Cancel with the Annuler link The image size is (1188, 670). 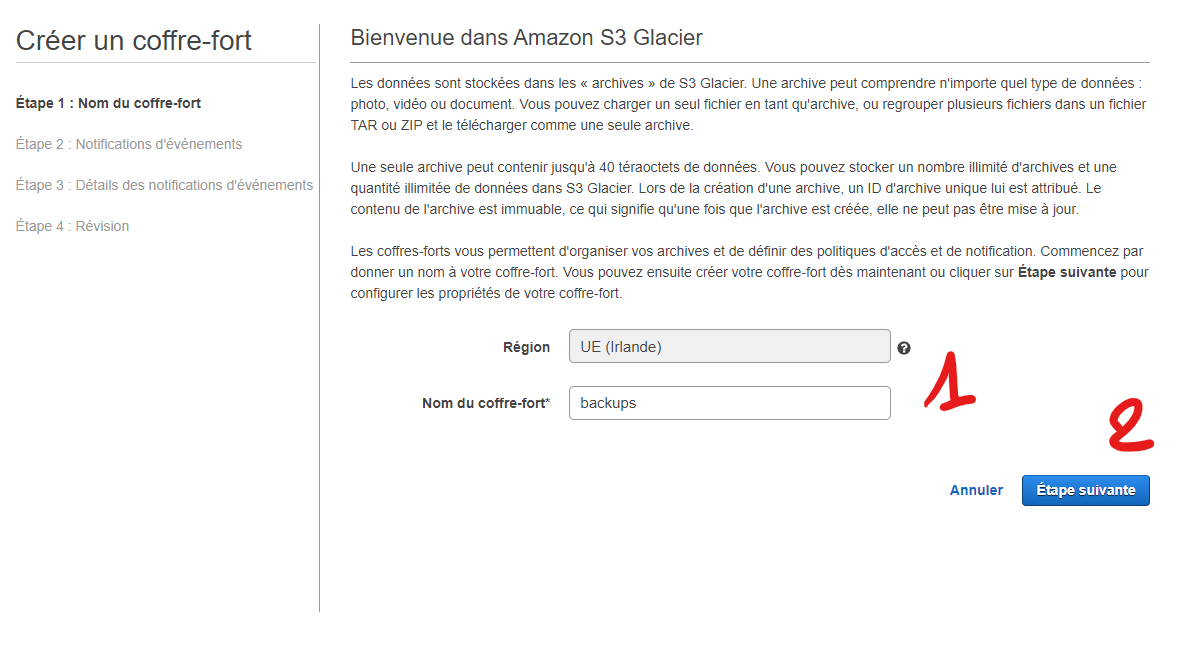click(976, 490)
